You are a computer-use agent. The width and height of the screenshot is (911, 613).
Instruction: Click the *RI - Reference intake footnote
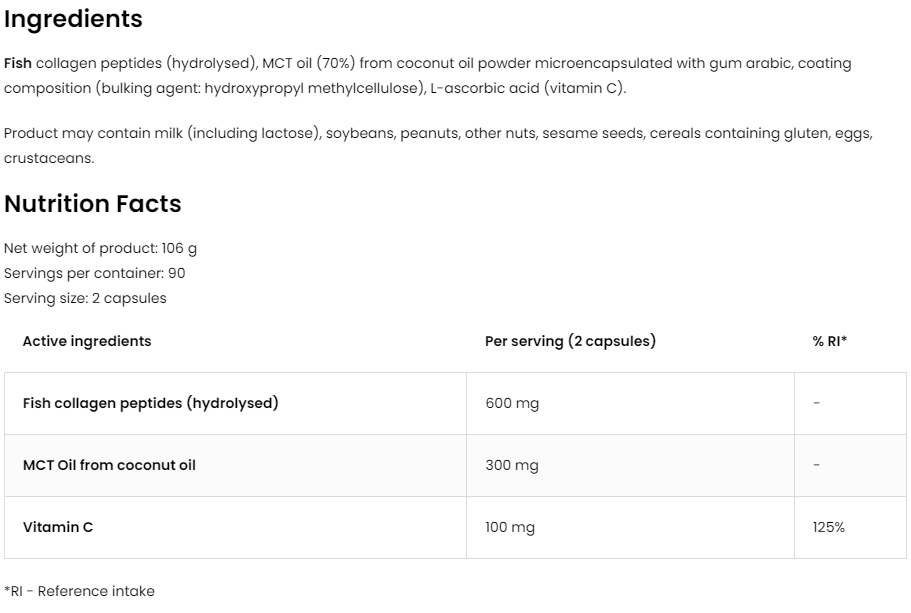pyautogui.click(x=79, y=591)
